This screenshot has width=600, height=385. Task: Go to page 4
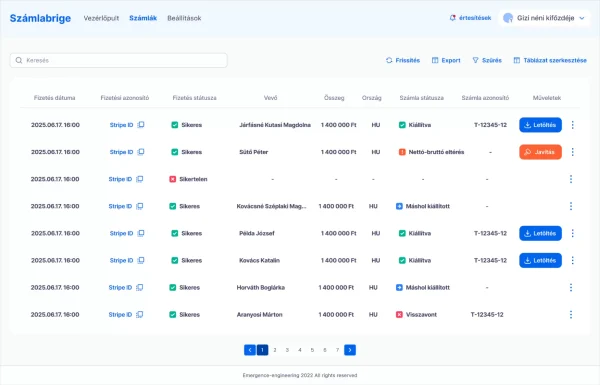click(x=300, y=350)
